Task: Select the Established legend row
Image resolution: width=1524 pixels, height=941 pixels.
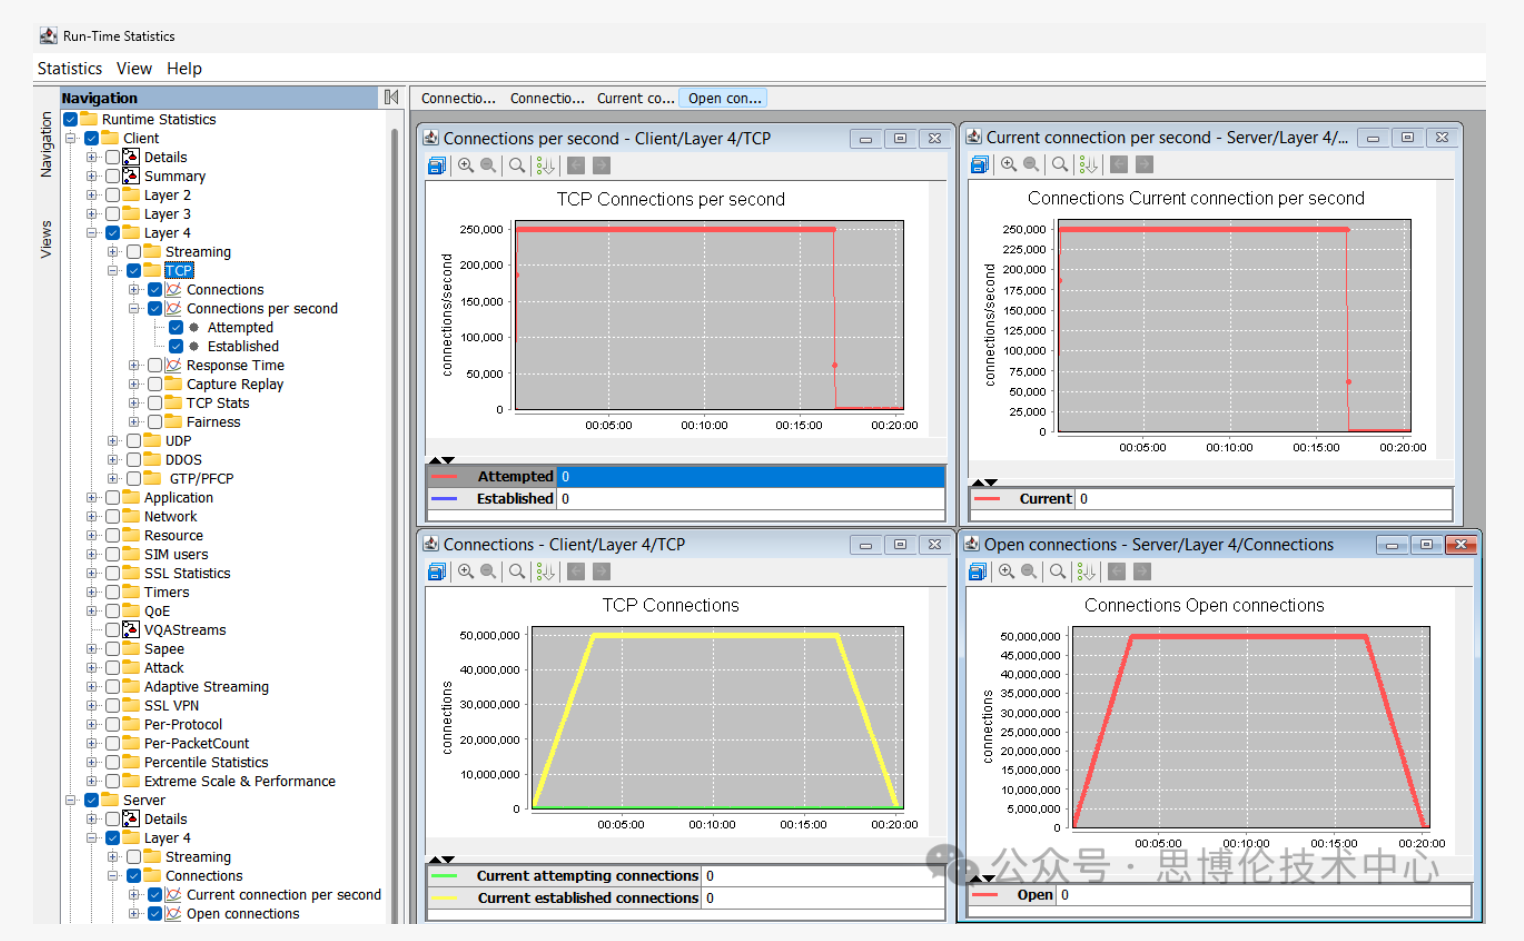Action: point(514,499)
